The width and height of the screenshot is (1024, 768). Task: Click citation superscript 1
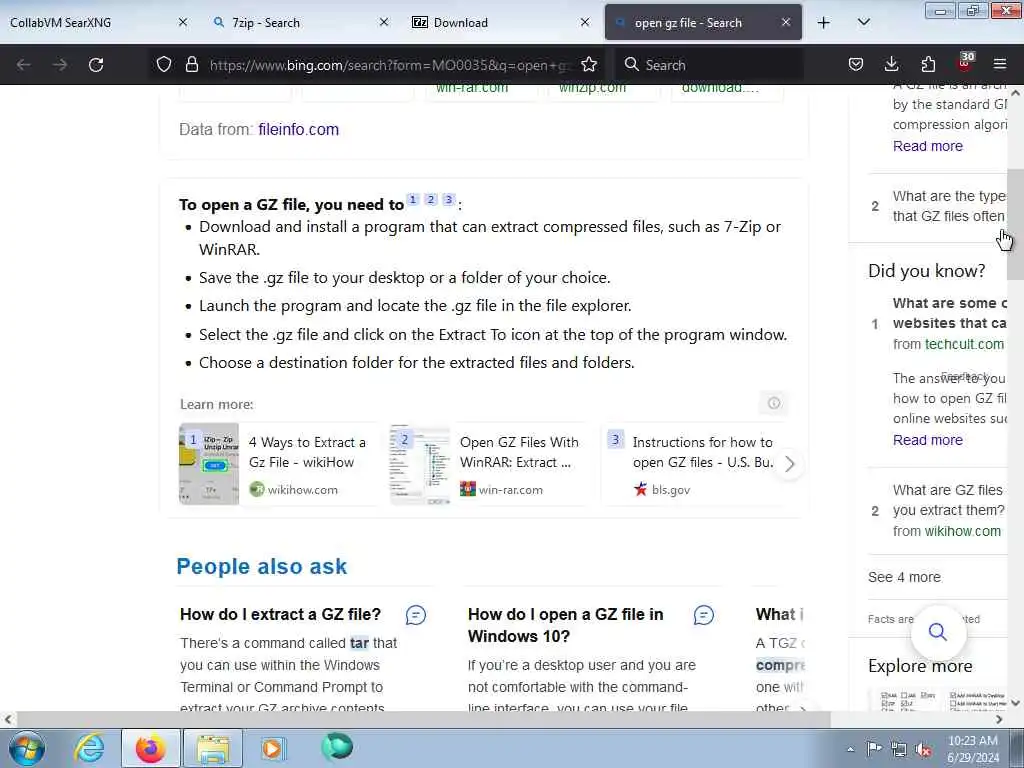[413, 200]
